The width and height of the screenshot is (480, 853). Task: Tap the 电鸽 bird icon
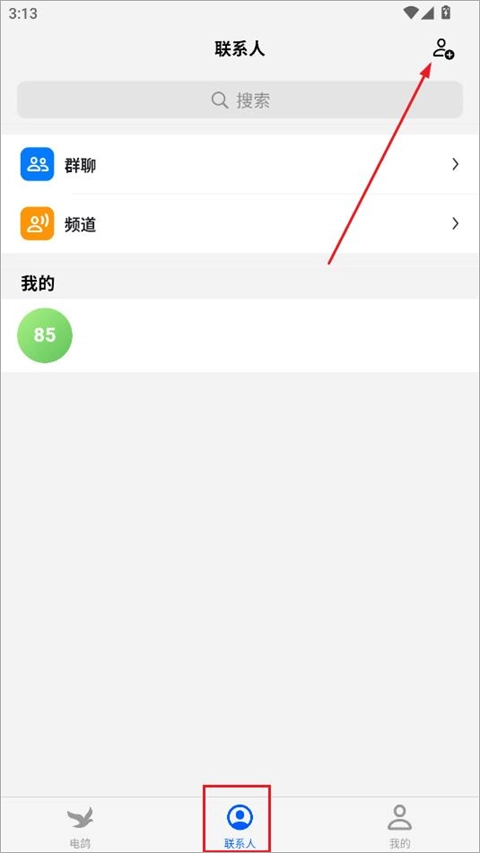coord(80,817)
